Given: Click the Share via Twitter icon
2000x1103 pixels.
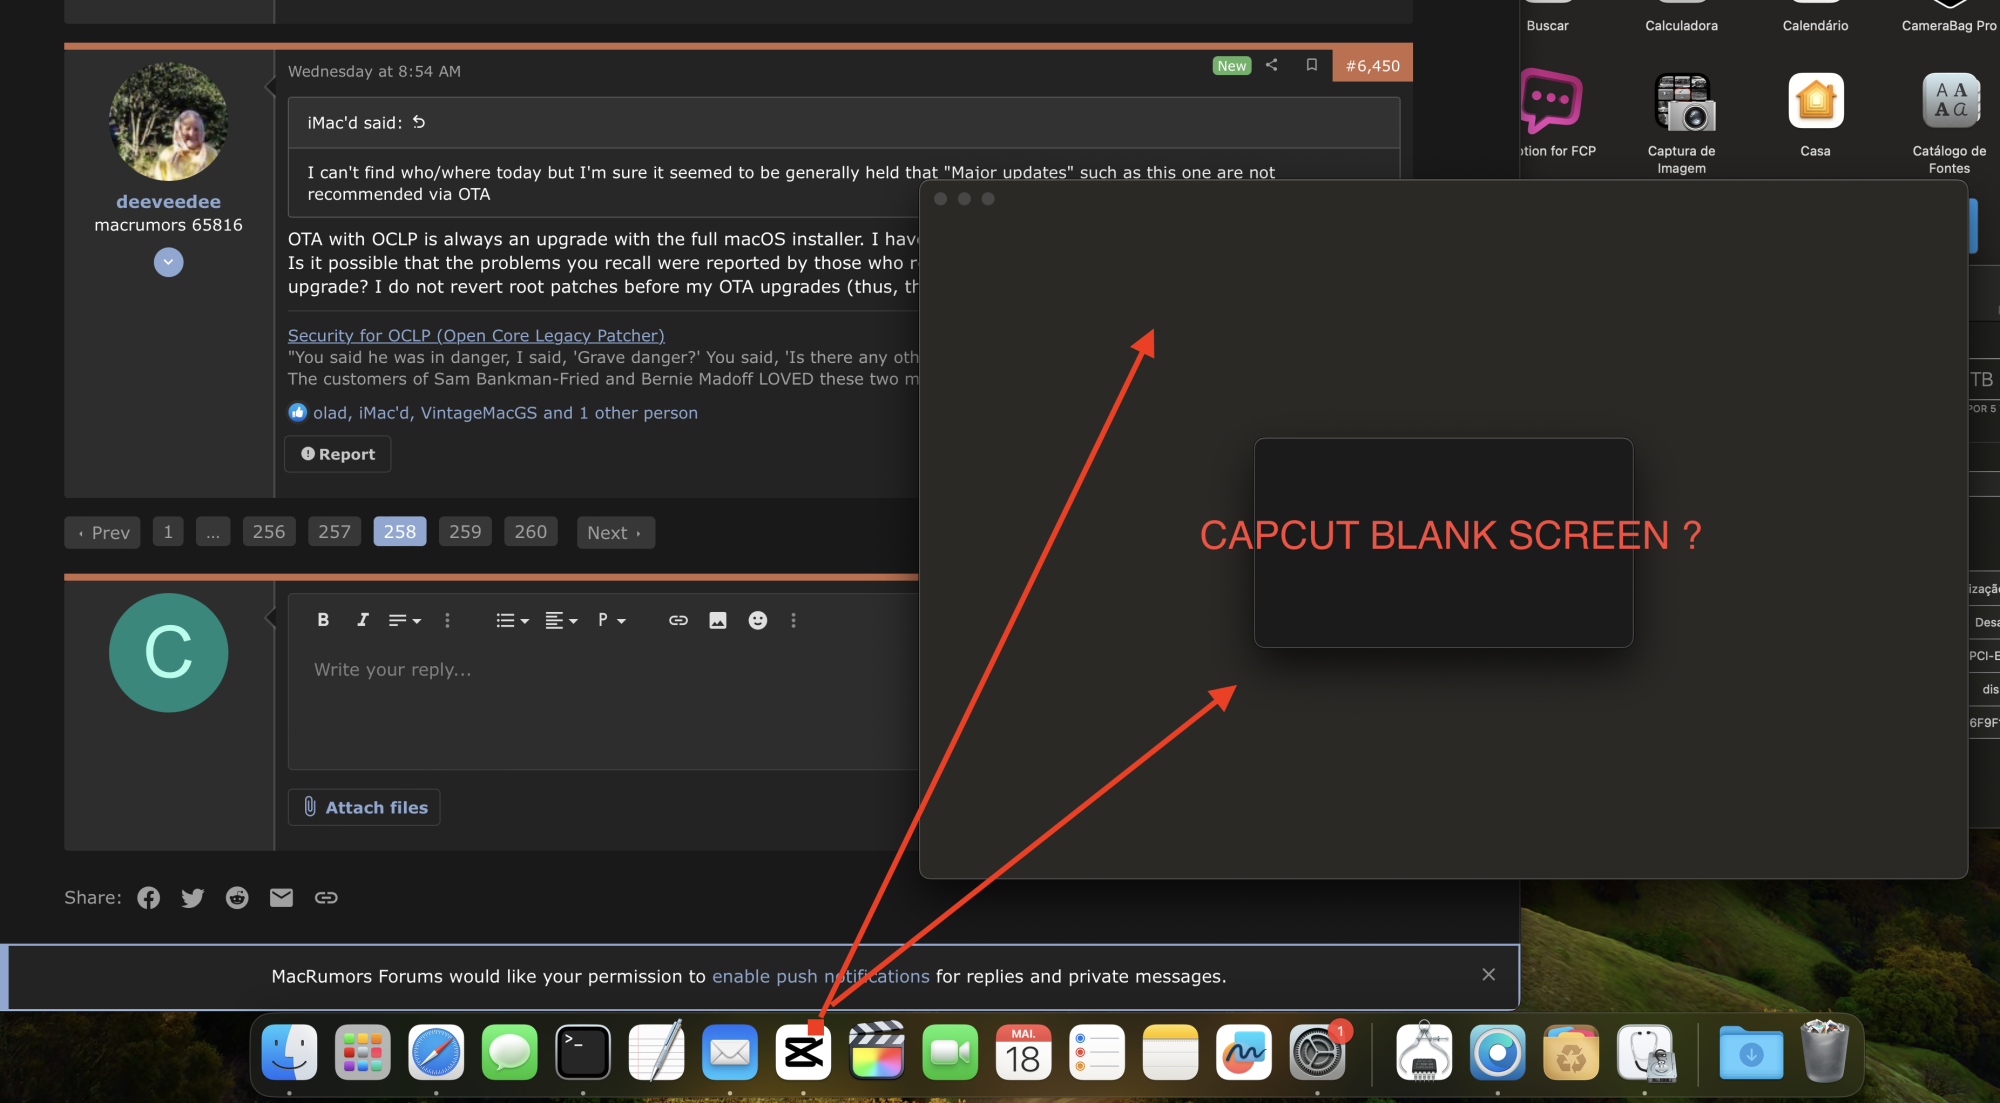Looking at the screenshot, I should [x=191, y=895].
